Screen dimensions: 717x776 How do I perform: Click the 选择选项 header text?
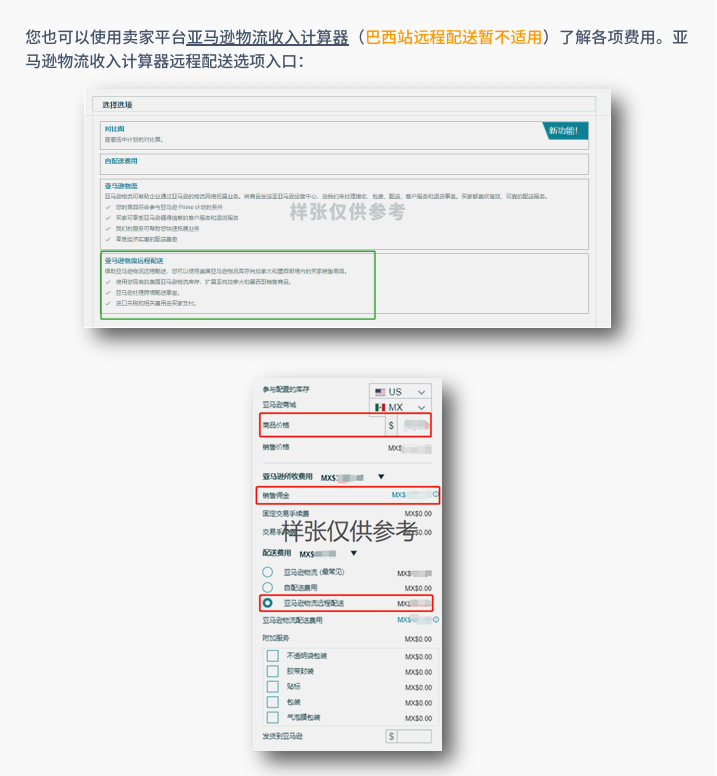tap(117, 105)
